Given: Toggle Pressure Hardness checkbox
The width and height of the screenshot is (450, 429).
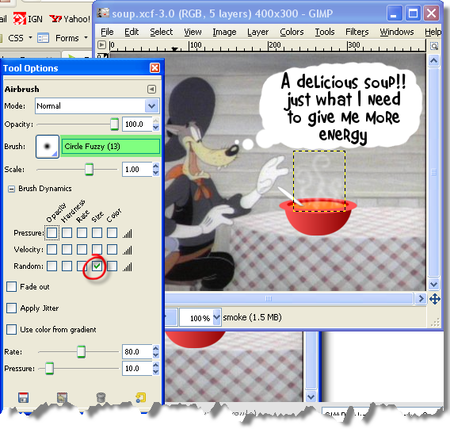Looking at the screenshot, I should [67, 233].
